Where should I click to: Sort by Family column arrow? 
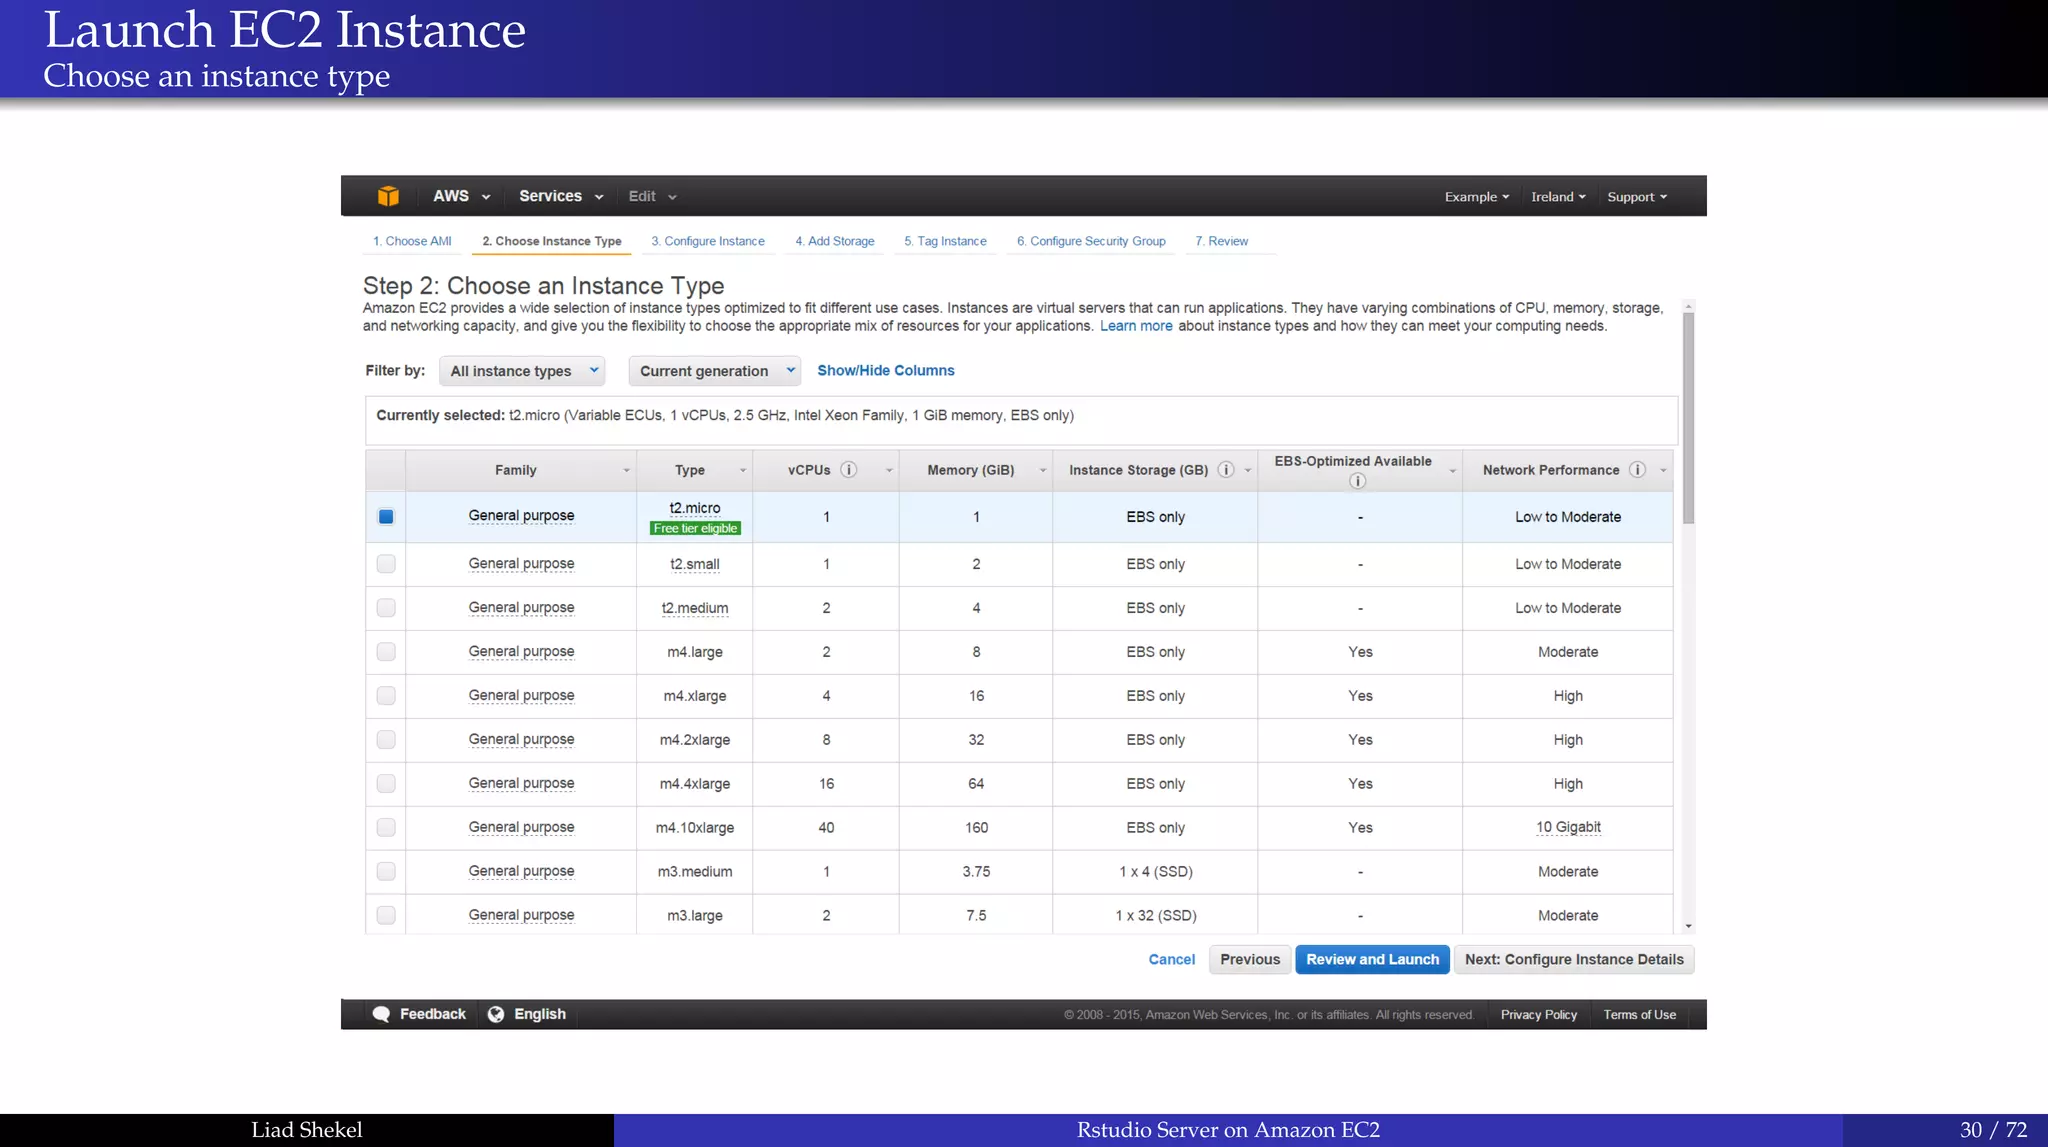click(627, 471)
